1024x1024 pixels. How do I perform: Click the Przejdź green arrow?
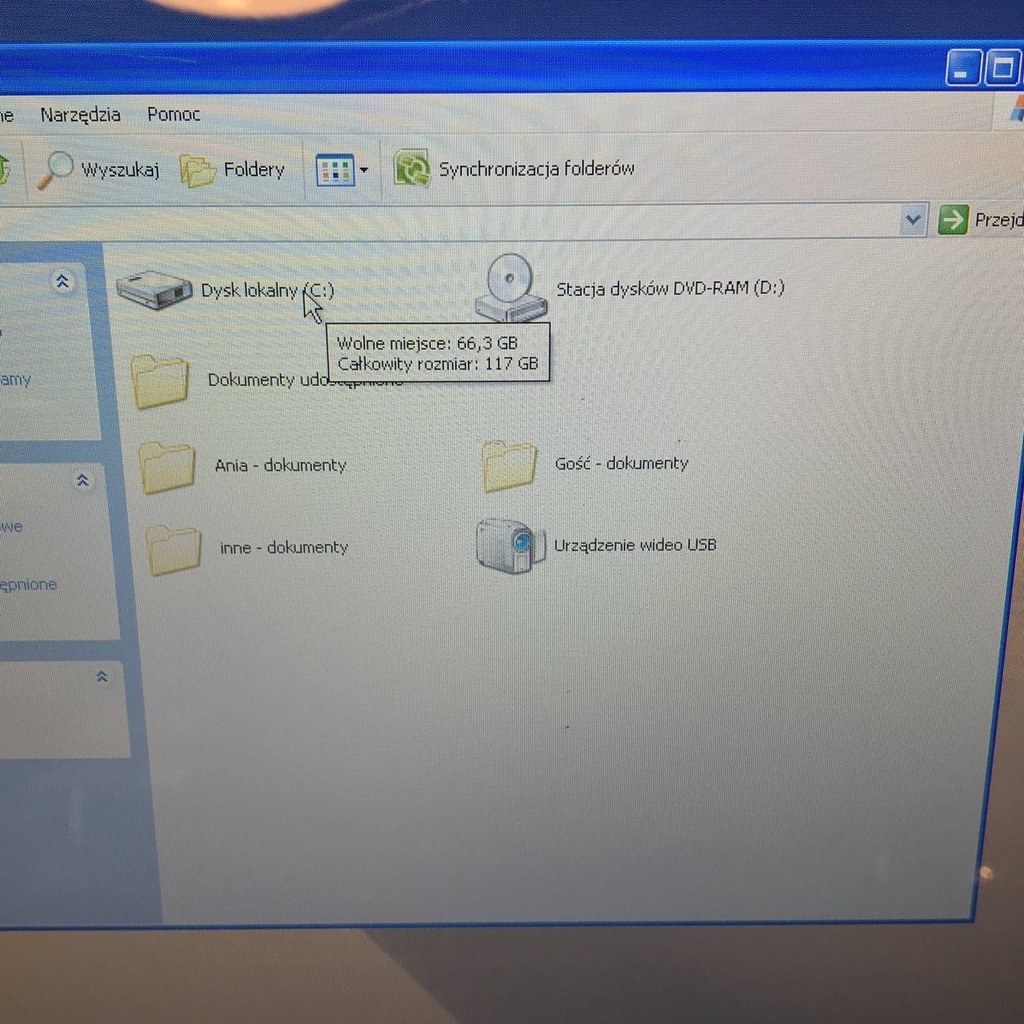[953, 219]
